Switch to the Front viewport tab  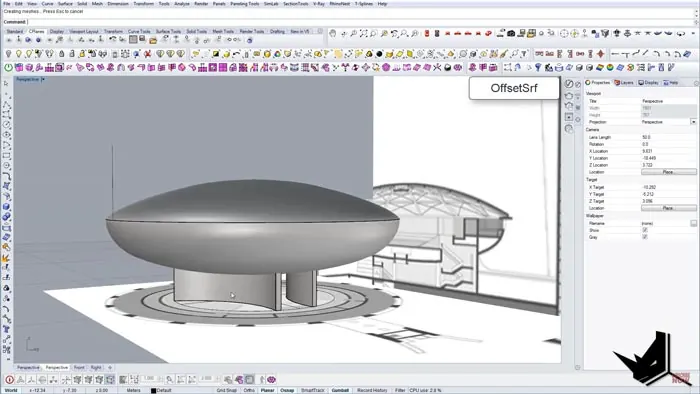[79, 367]
